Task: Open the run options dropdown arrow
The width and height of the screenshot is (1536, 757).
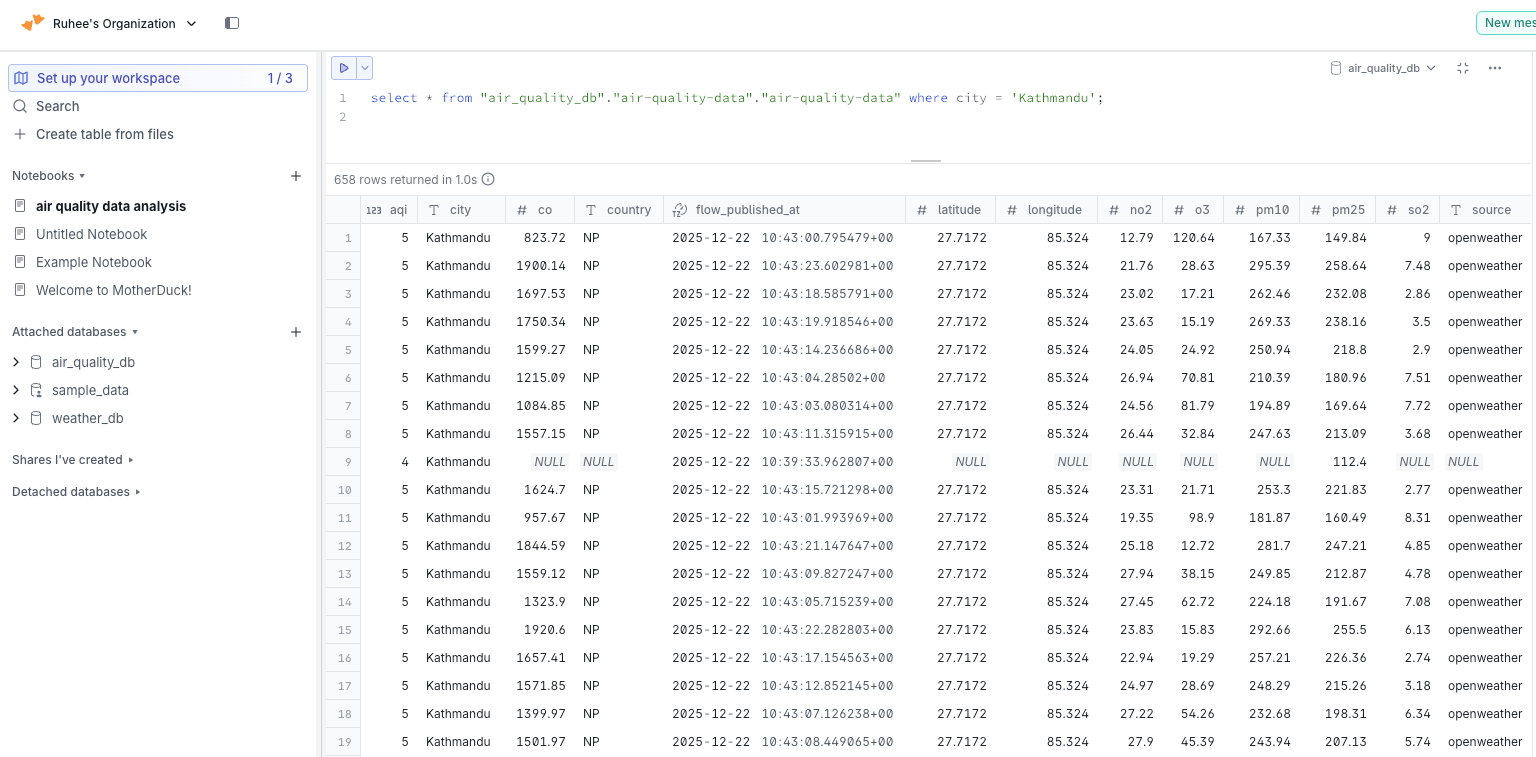Action: (x=365, y=68)
